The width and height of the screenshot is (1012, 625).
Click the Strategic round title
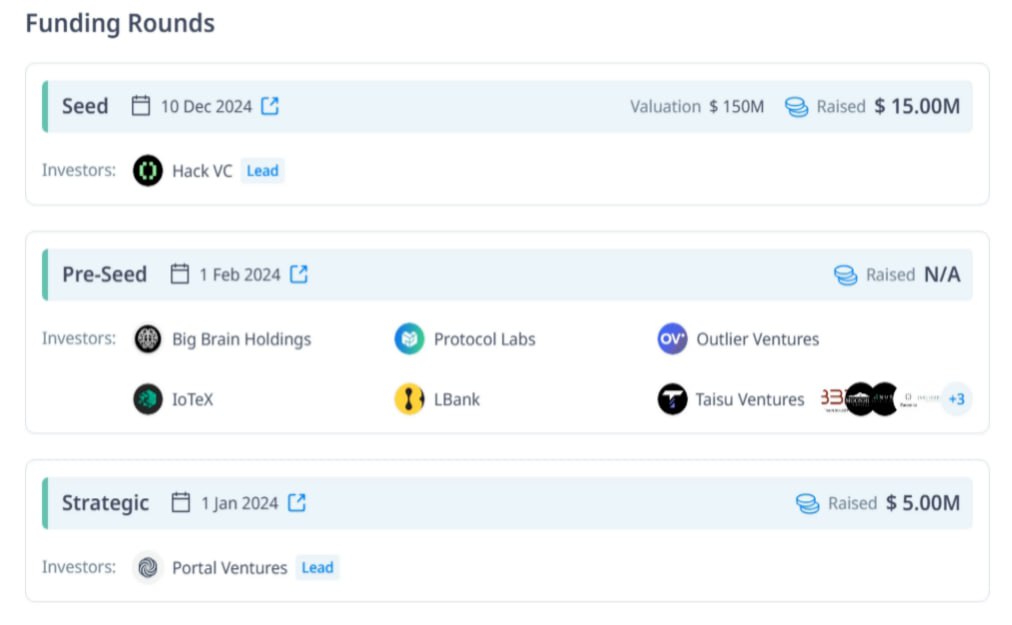[105, 503]
